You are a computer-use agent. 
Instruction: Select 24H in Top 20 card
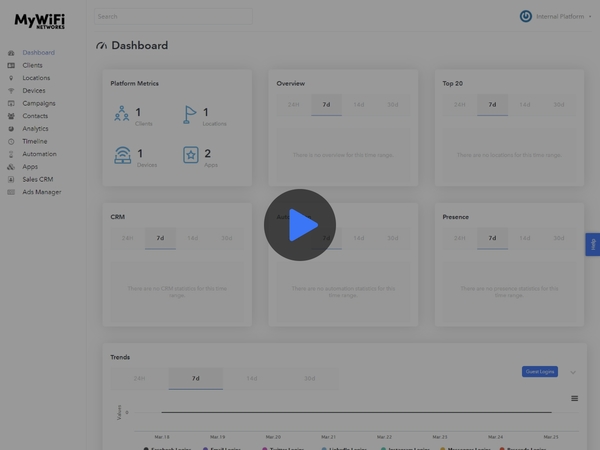coord(460,104)
